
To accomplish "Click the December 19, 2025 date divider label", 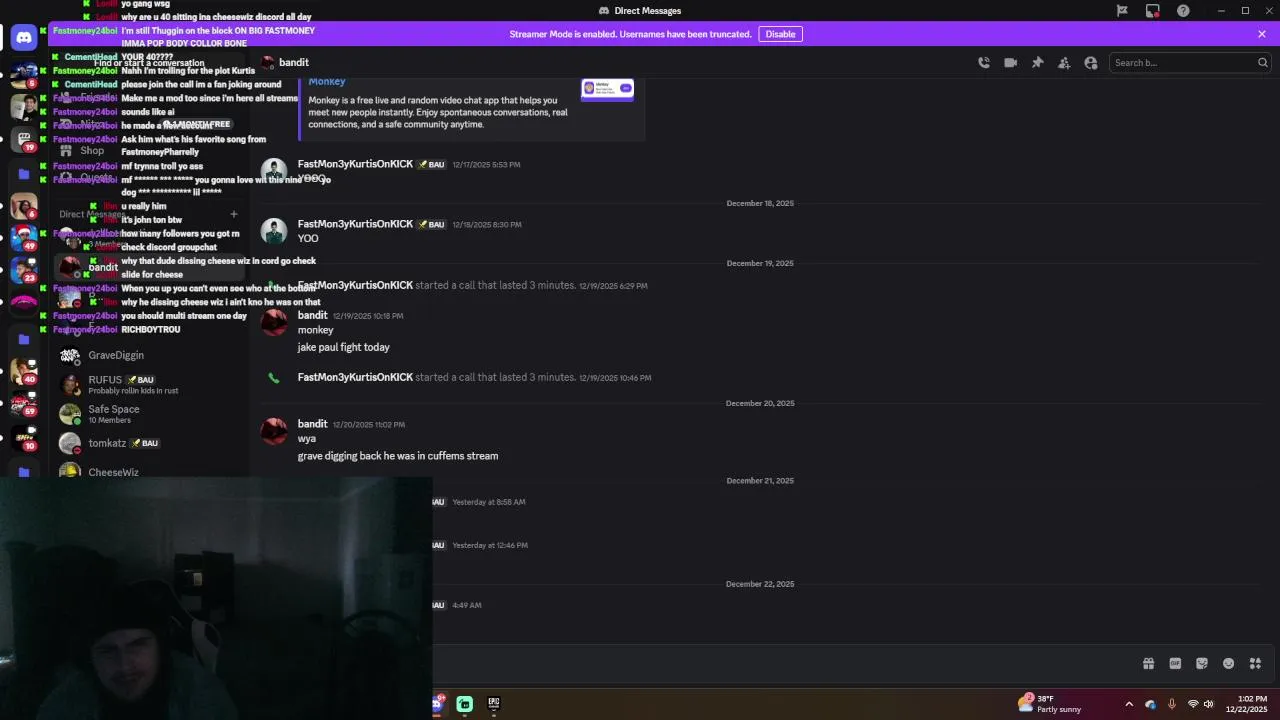I will point(760,263).
